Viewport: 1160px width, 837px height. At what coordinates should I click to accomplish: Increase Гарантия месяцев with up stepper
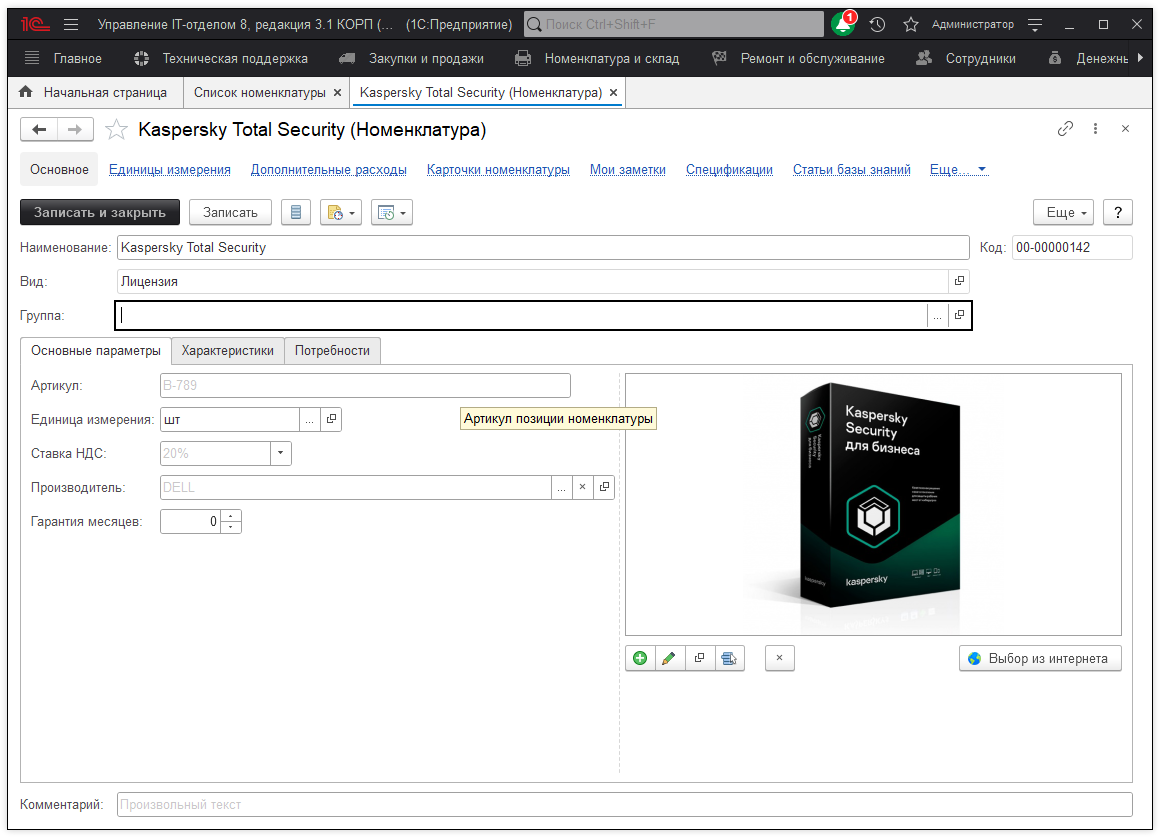point(231,516)
